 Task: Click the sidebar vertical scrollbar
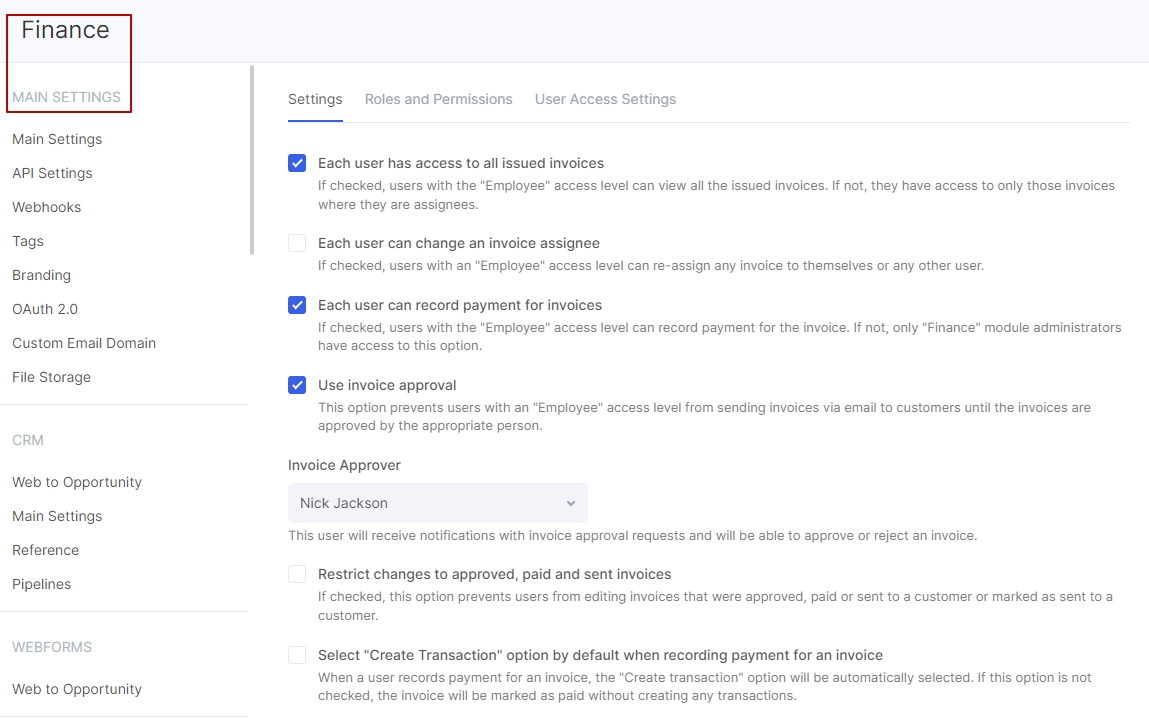[x=252, y=160]
